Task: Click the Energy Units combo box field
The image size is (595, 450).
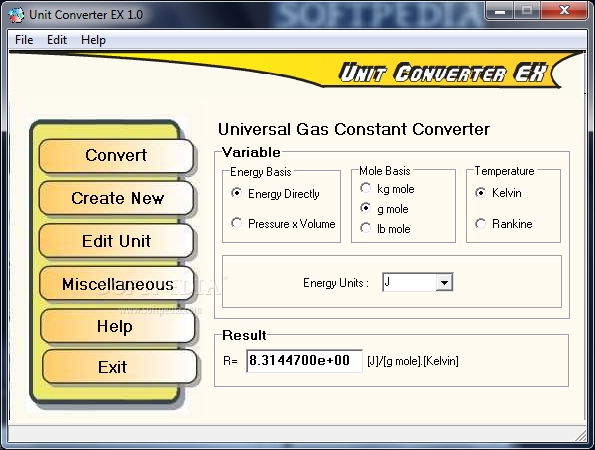Action: tap(417, 282)
